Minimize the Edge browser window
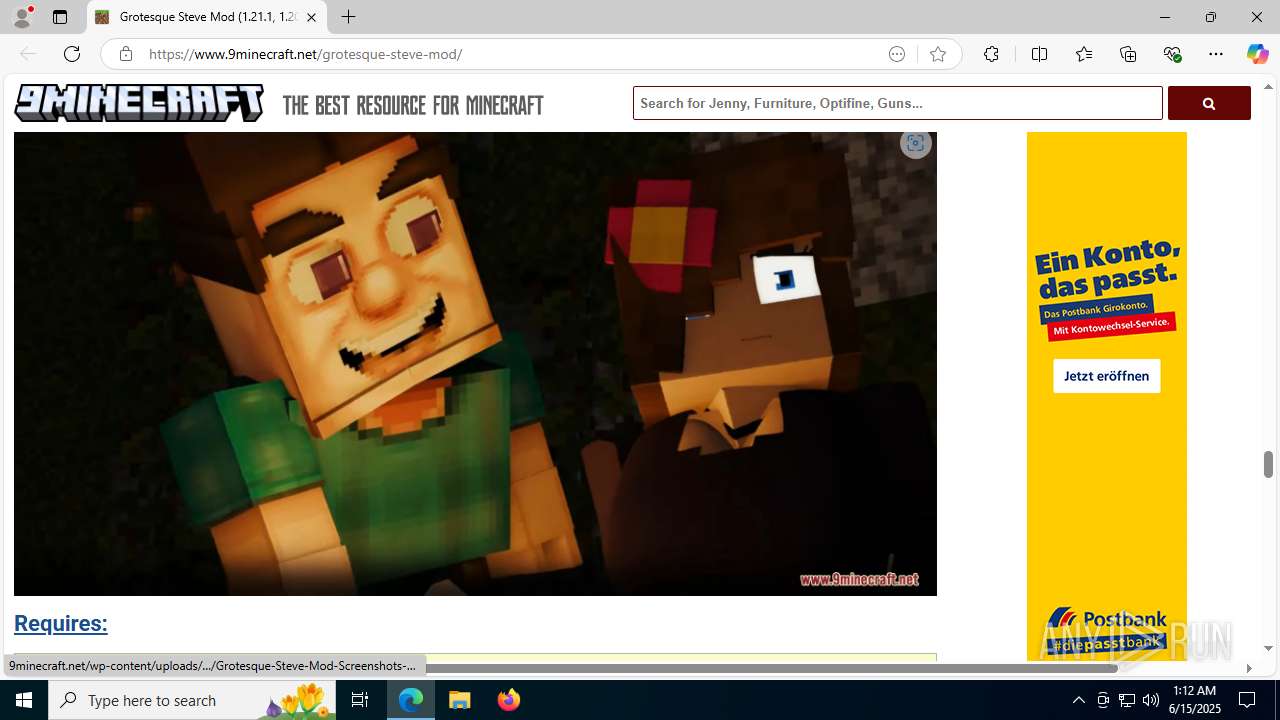 click(1165, 17)
